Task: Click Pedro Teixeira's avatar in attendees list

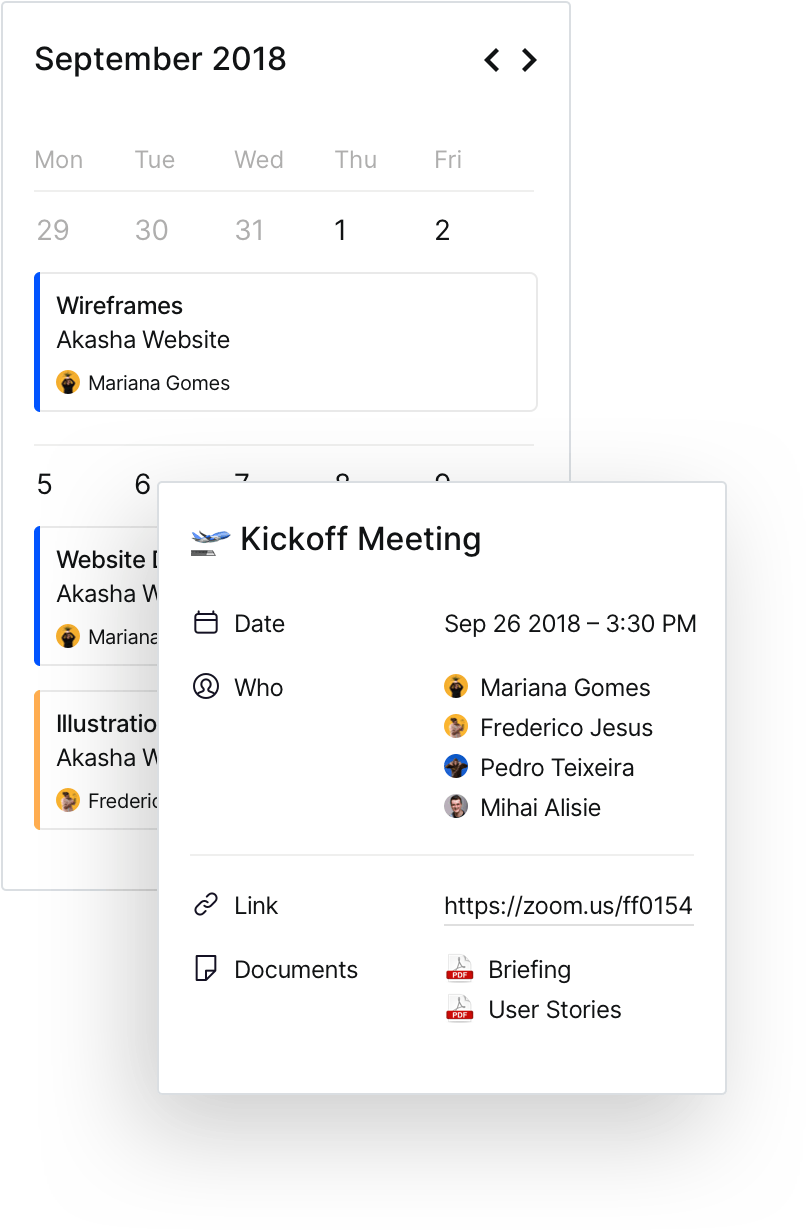Action: pos(456,767)
